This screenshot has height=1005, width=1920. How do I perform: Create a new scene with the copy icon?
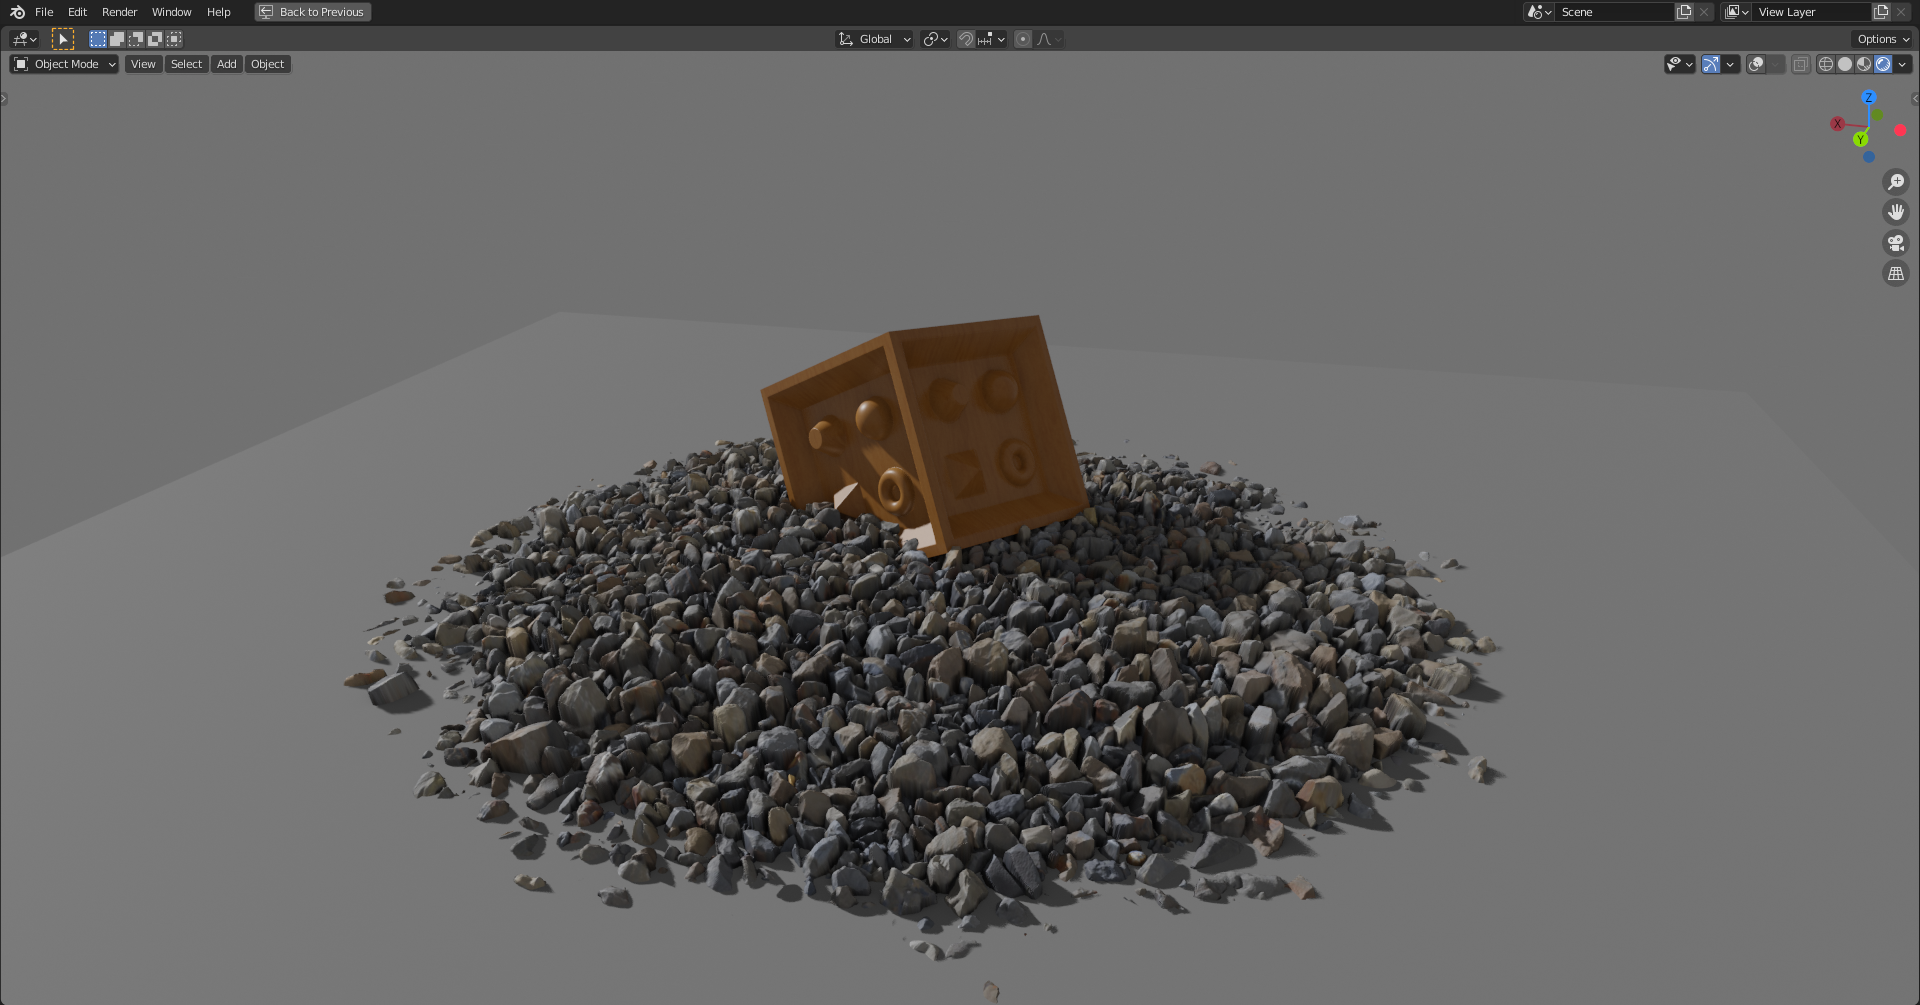1684,12
